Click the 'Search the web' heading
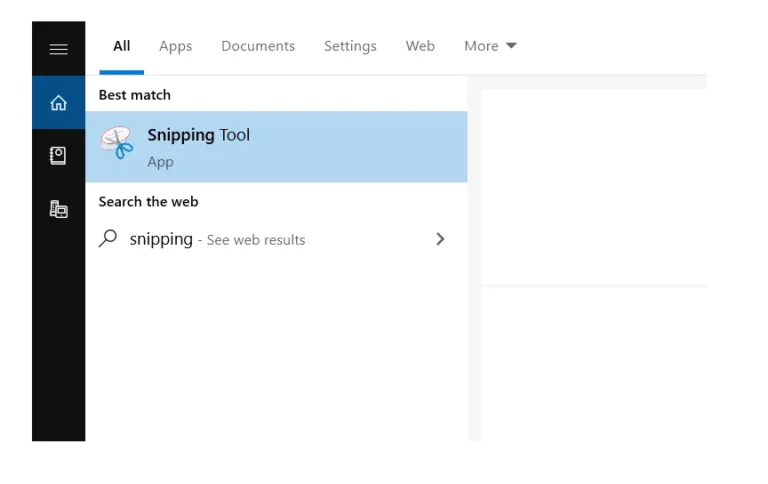 (x=148, y=202)
